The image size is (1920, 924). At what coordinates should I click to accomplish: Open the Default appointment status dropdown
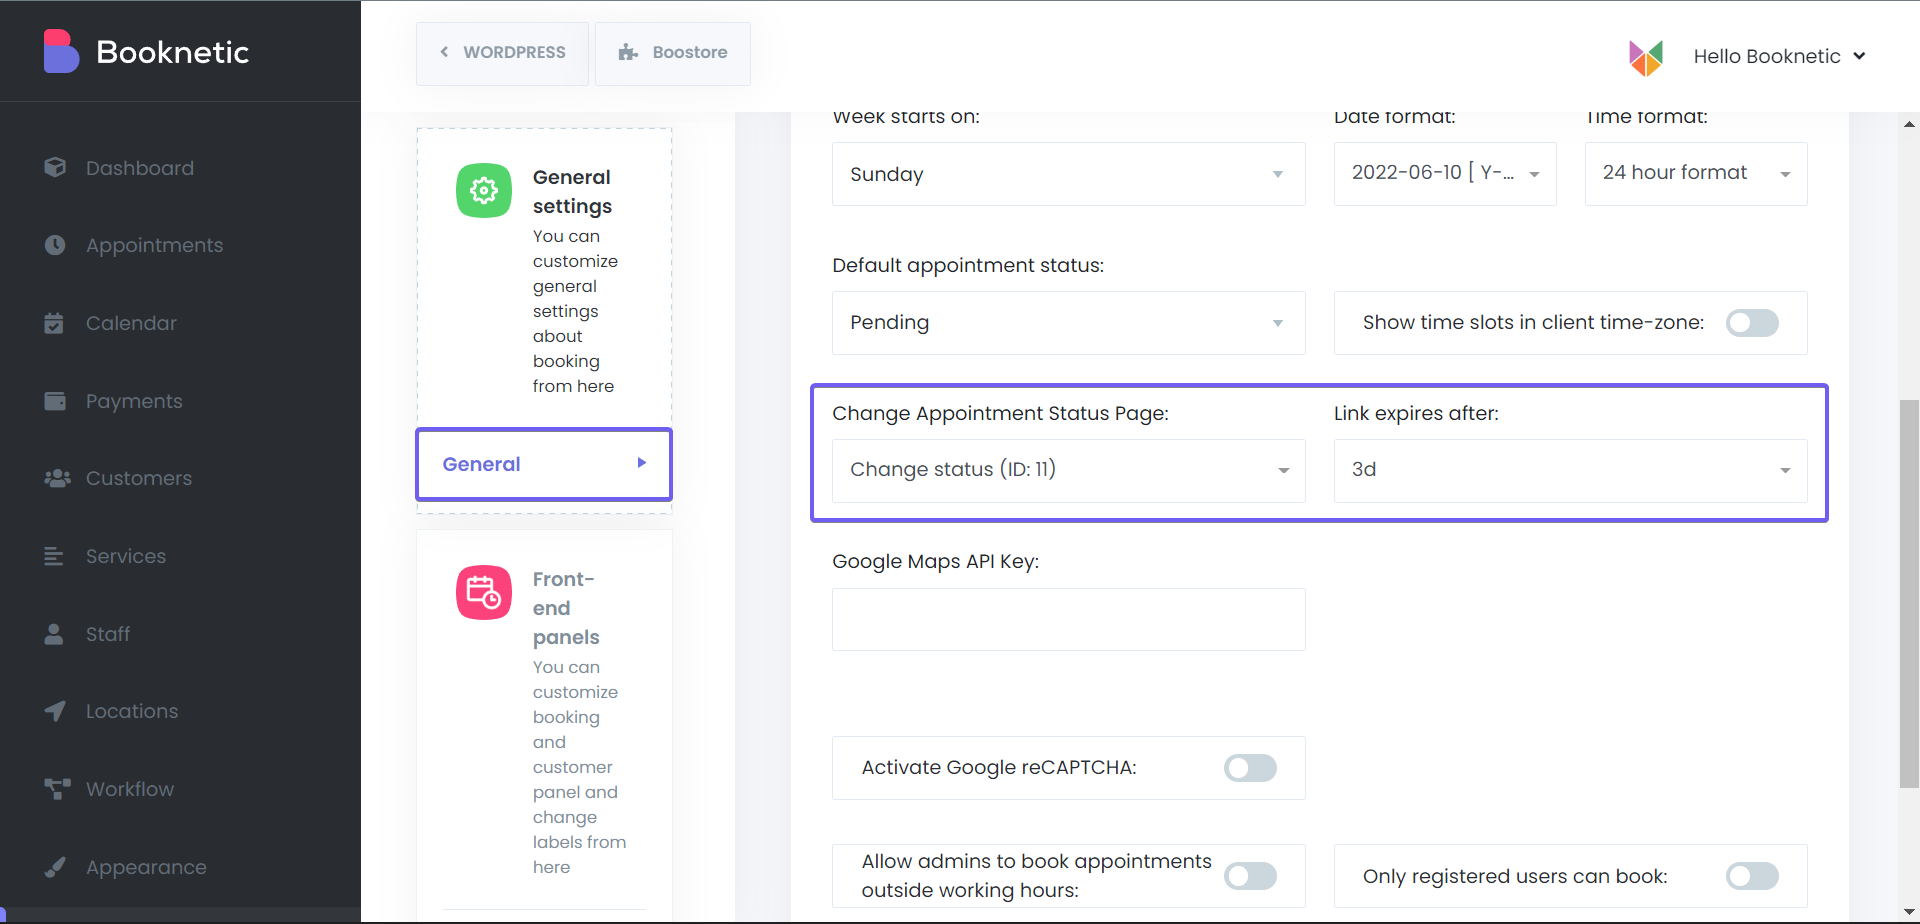pos(1068,322)
